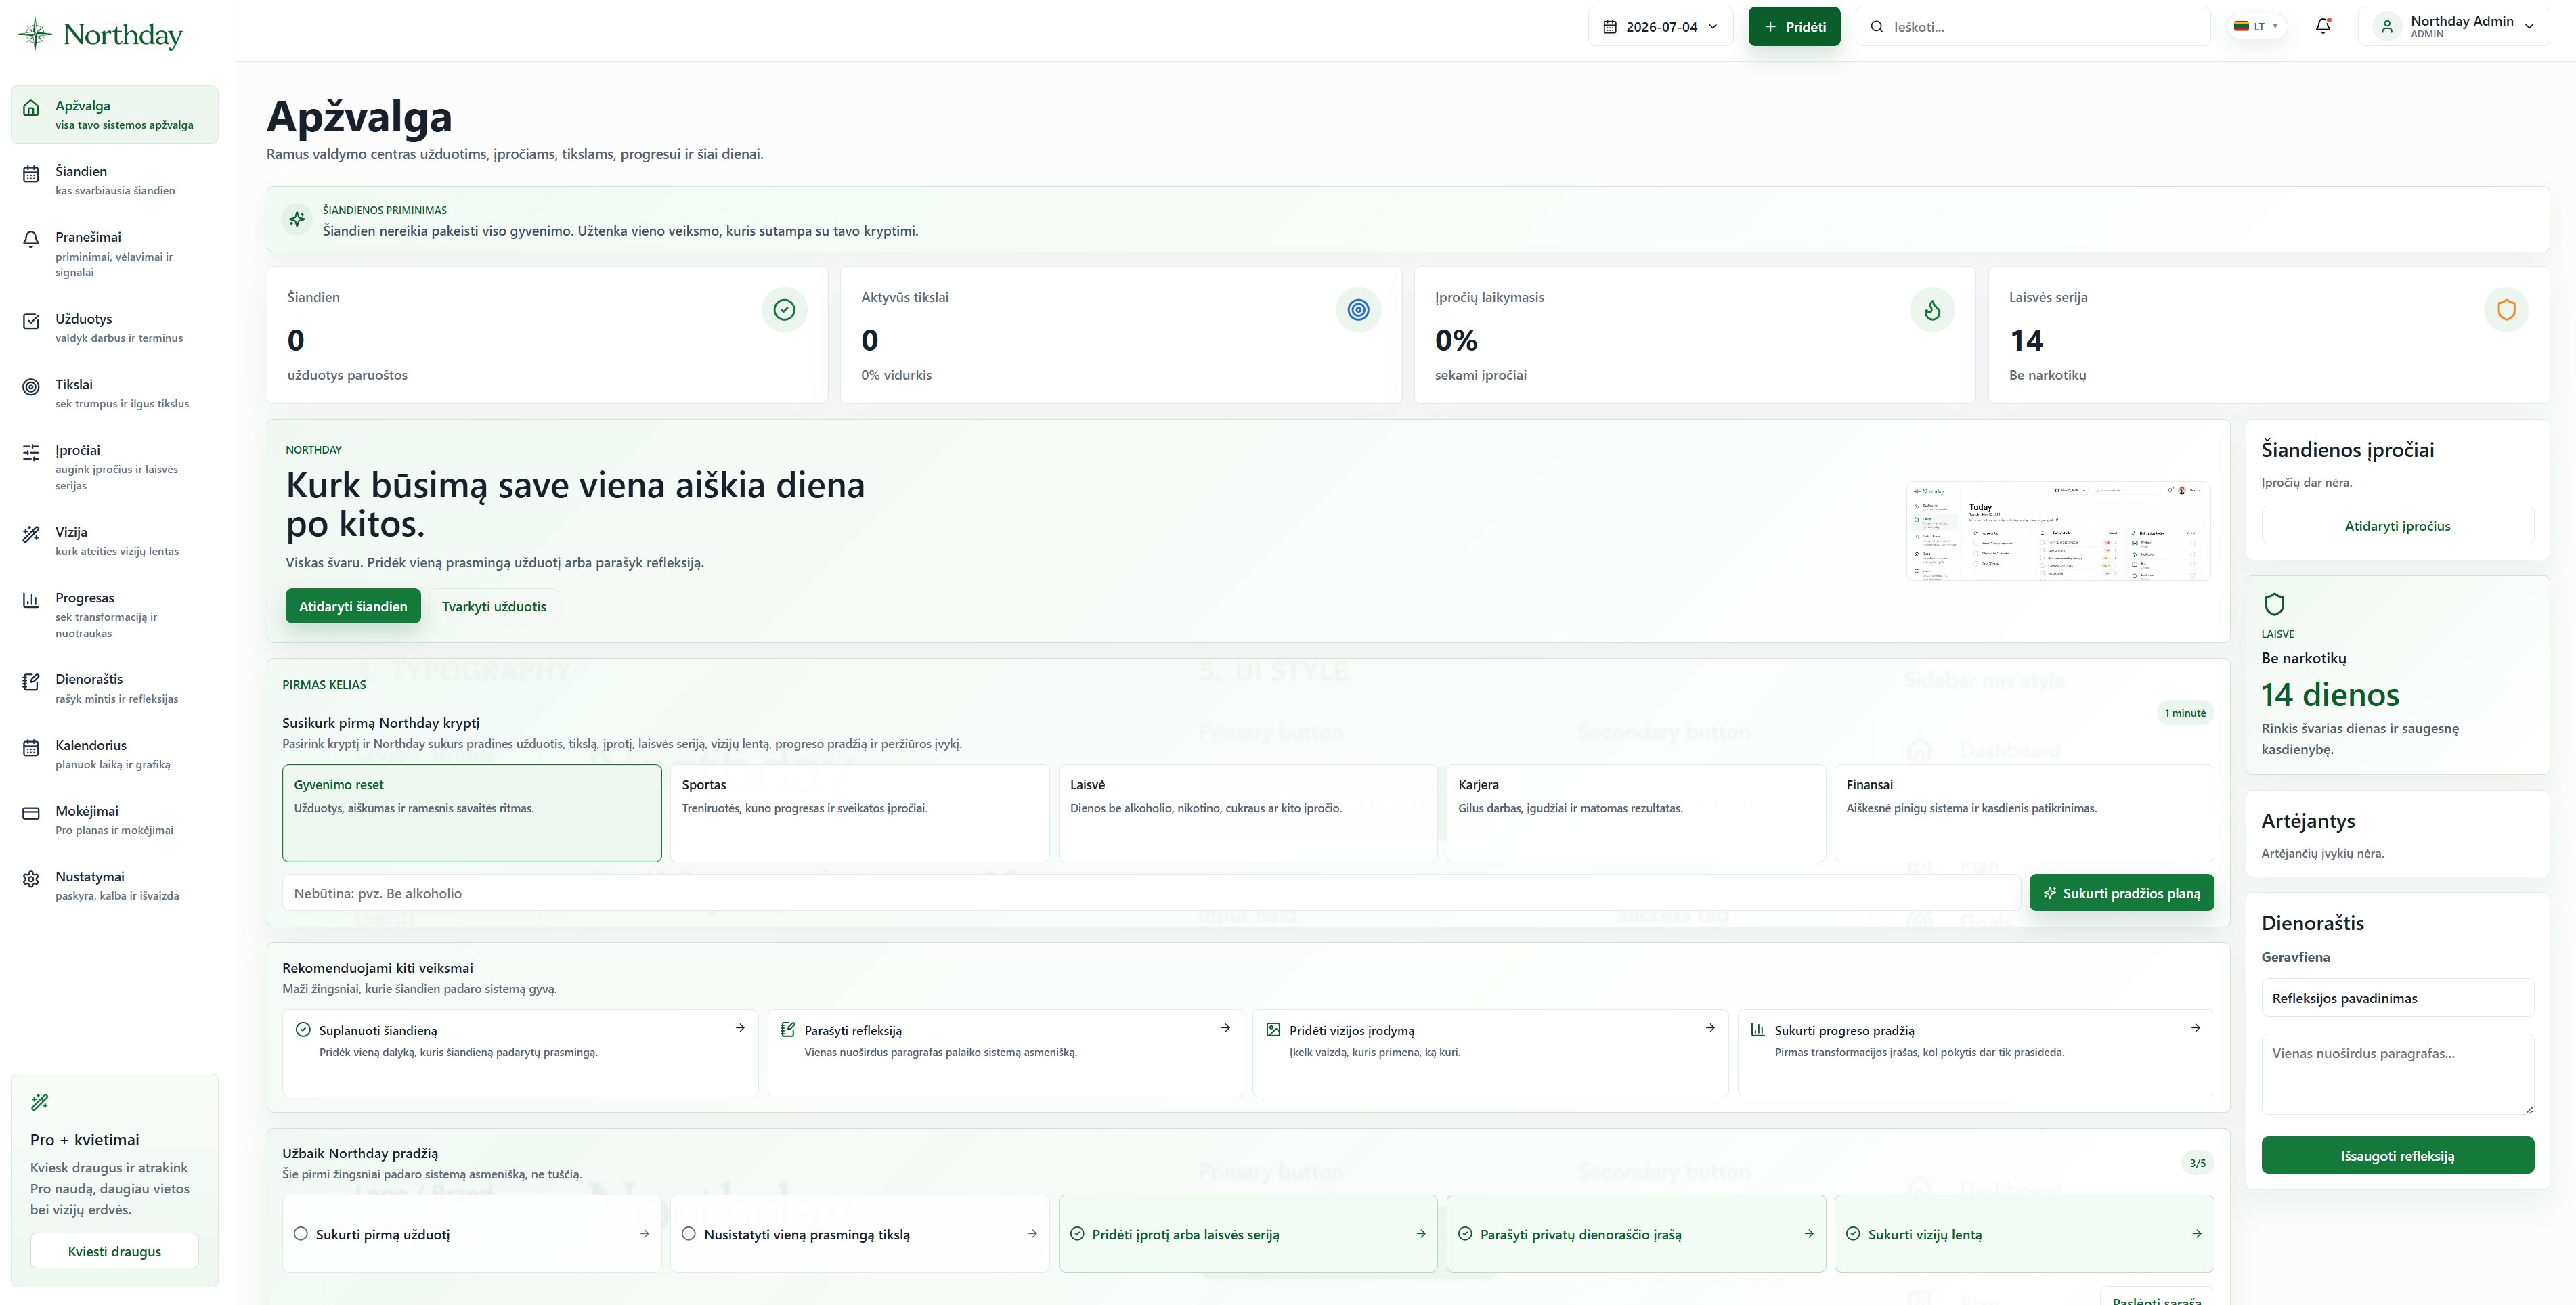The image size is (2576, 1305).
Task: Click the Today preview thumbnail in hero banner
Action: [x=2058, y=531]
